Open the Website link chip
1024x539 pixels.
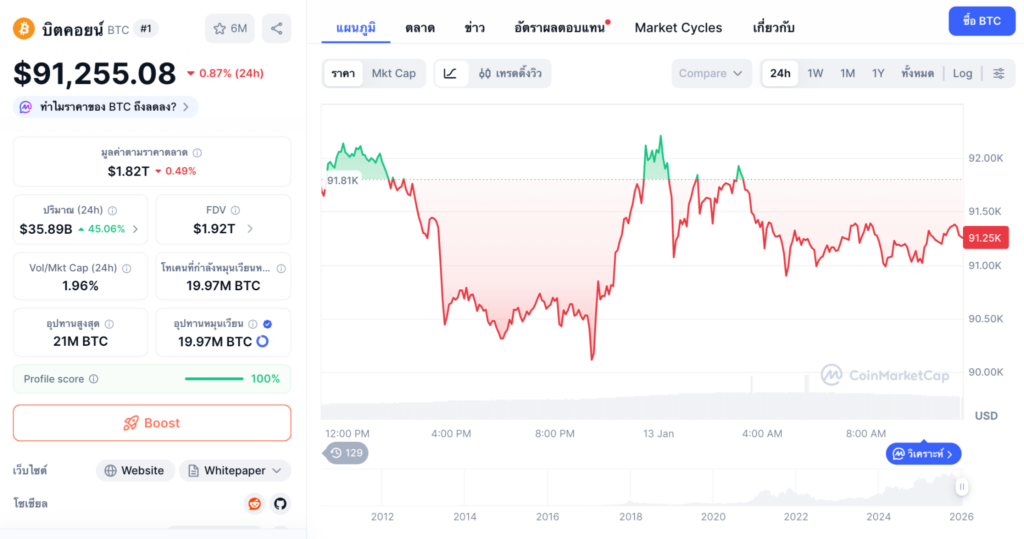[134, 470]
